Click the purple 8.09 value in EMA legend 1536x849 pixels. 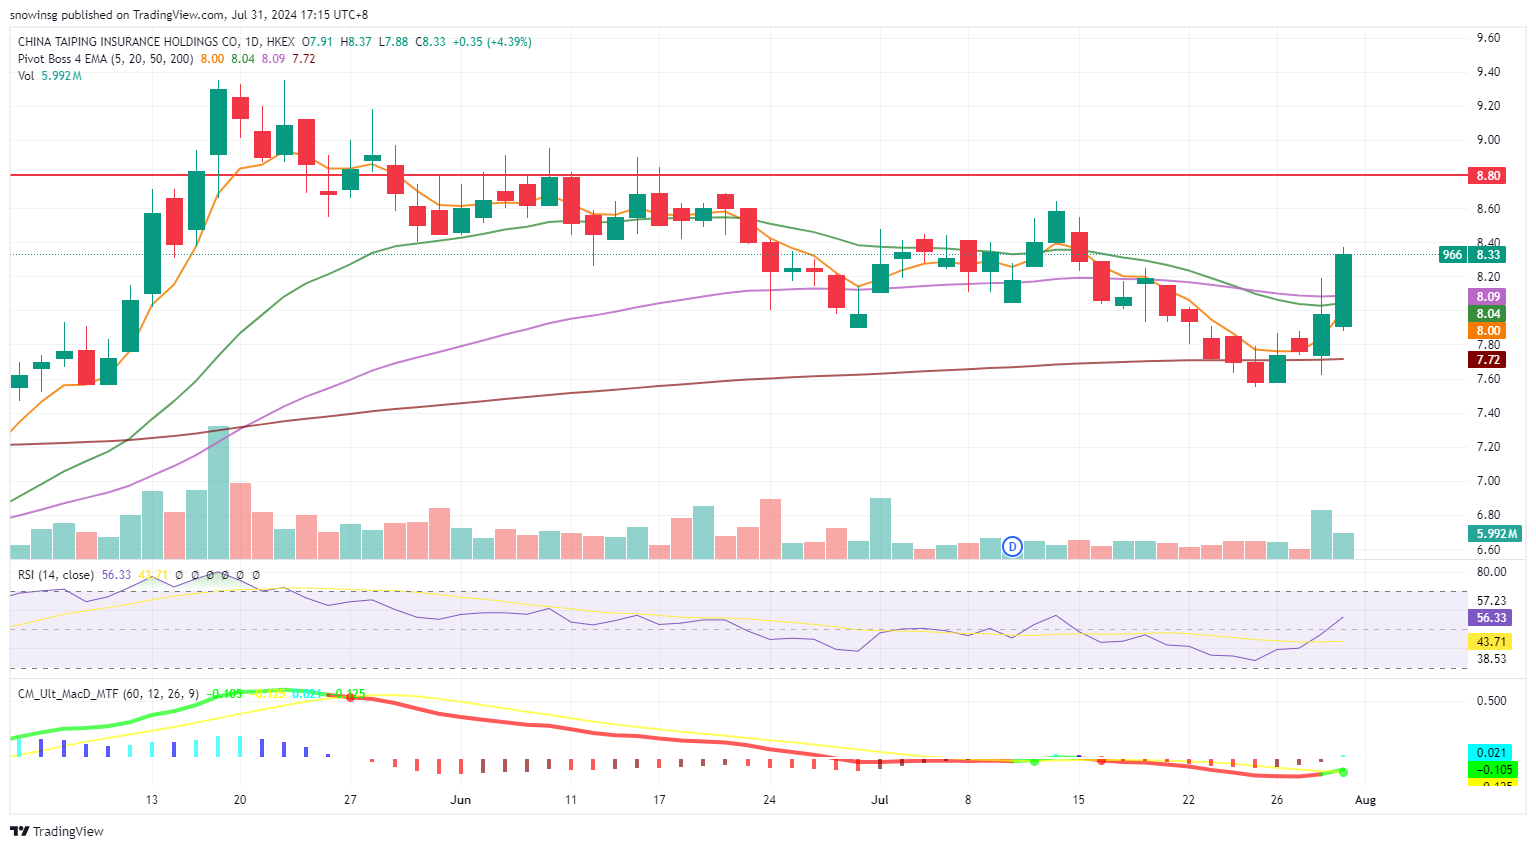(273, 59)
